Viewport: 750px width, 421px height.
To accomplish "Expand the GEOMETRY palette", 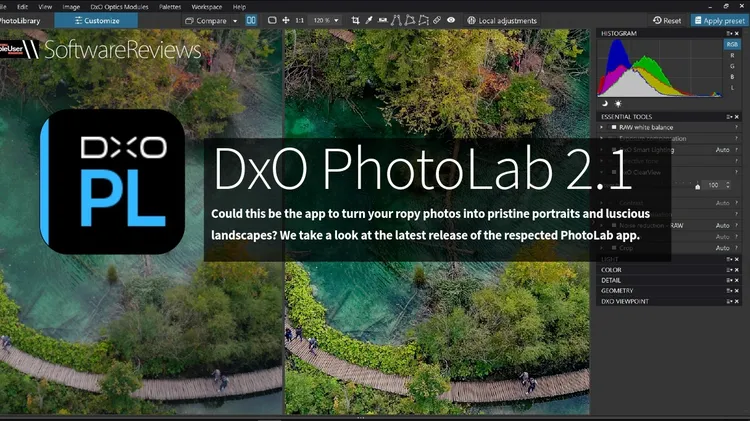I will click(617, 291).
